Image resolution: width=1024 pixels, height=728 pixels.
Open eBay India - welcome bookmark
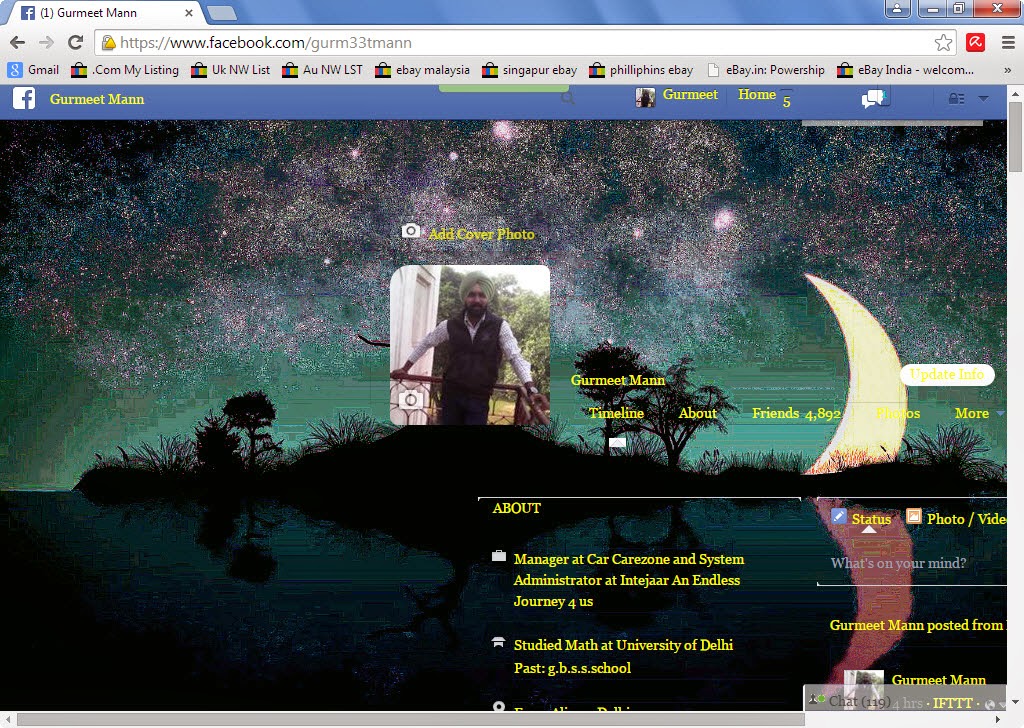tap(906, 70)
